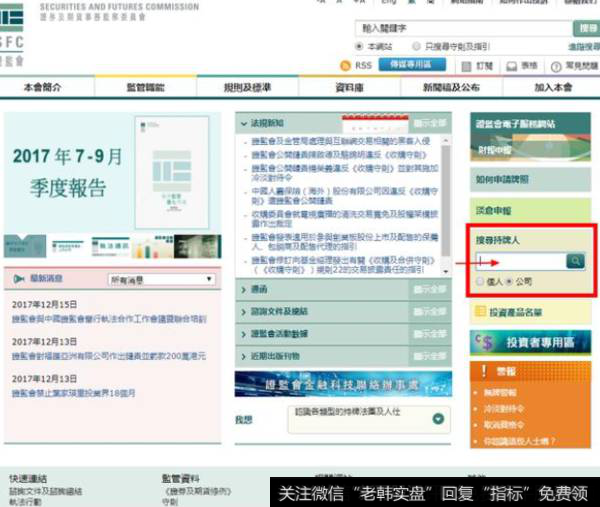This screenshot has height=507, width=600.
Task: Open the 加入本會 menu
Action: click(553, 87)
